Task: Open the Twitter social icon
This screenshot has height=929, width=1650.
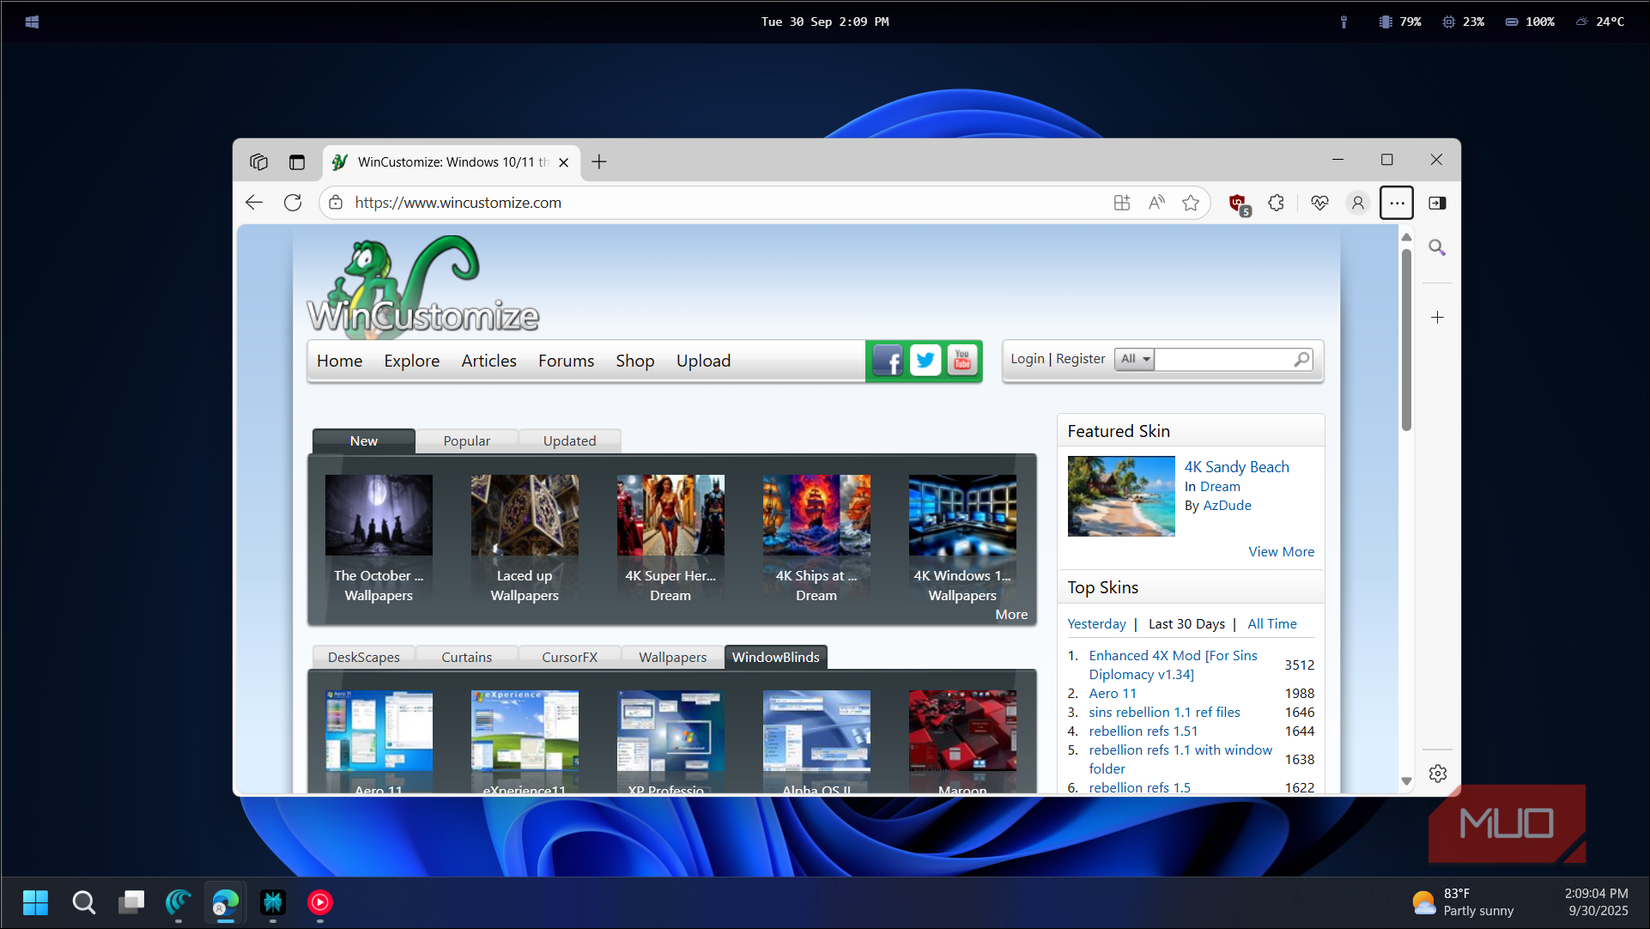Action: (x=925, y=360)
